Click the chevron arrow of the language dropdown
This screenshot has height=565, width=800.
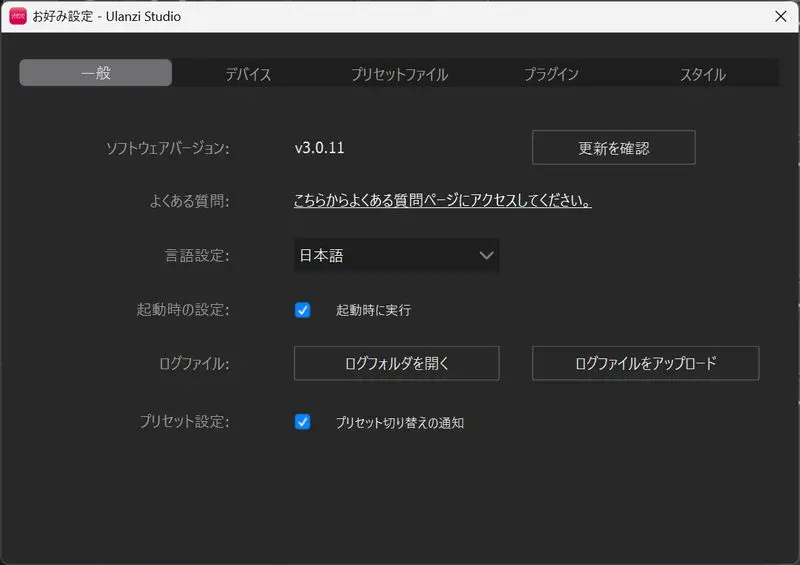pos(486,255)
